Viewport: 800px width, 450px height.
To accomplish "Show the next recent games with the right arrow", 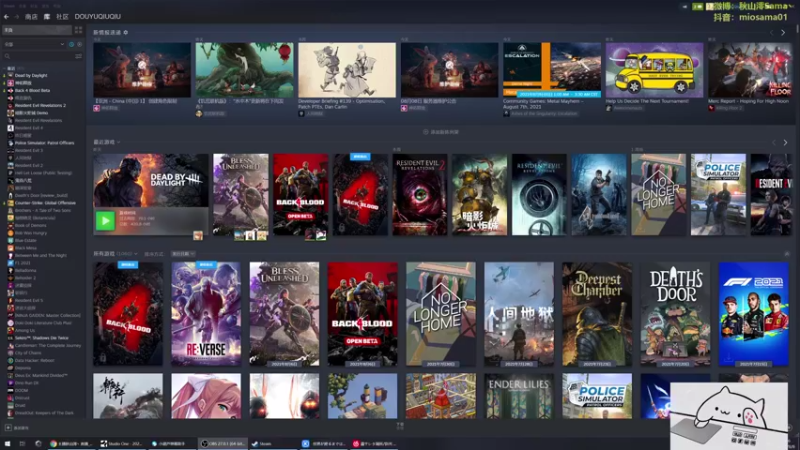I will tap(785, 142).
